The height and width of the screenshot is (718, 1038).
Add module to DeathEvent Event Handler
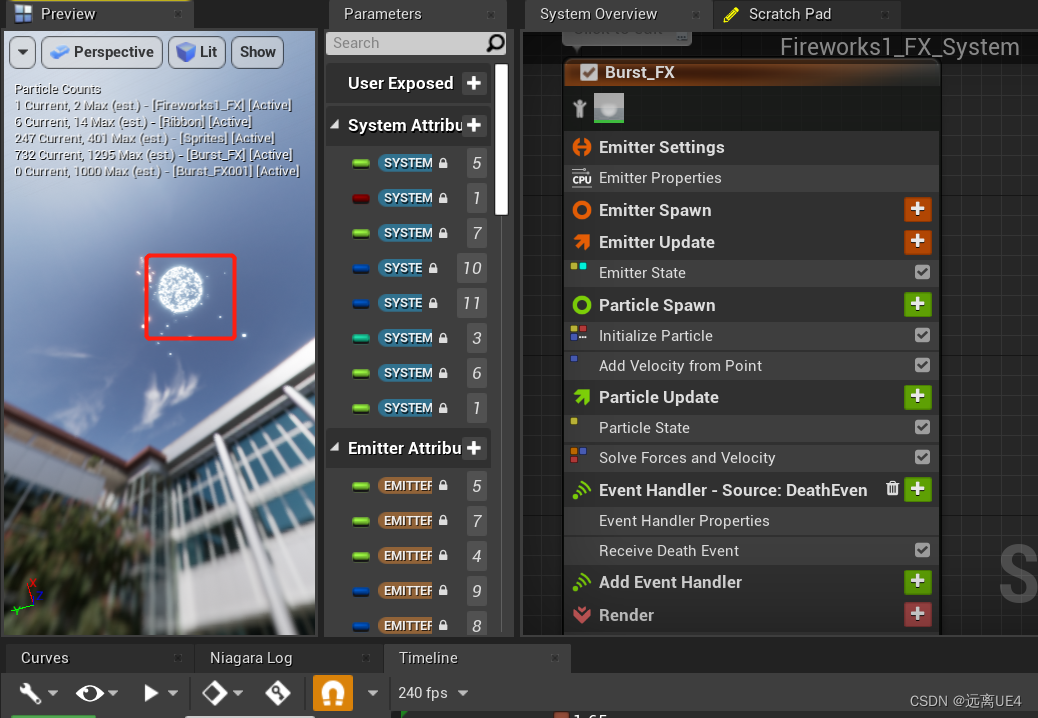[918, 489]
